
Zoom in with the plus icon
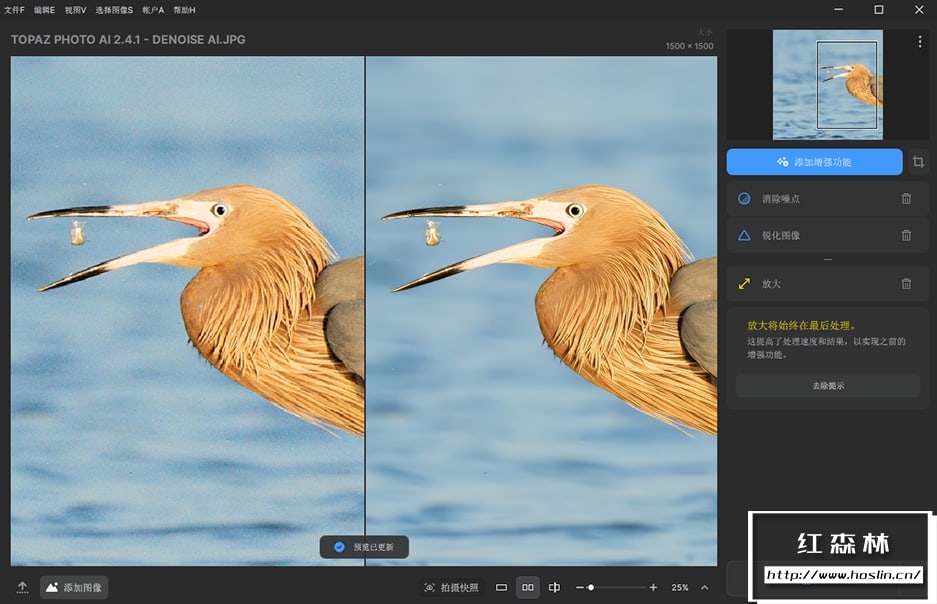(653, 588)
